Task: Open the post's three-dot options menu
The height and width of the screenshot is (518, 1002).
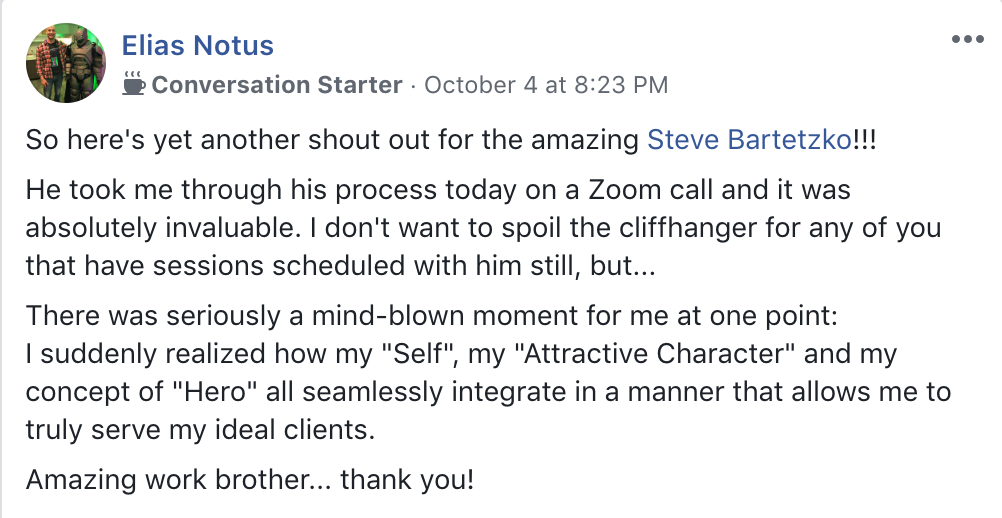Action: (967, 39)
